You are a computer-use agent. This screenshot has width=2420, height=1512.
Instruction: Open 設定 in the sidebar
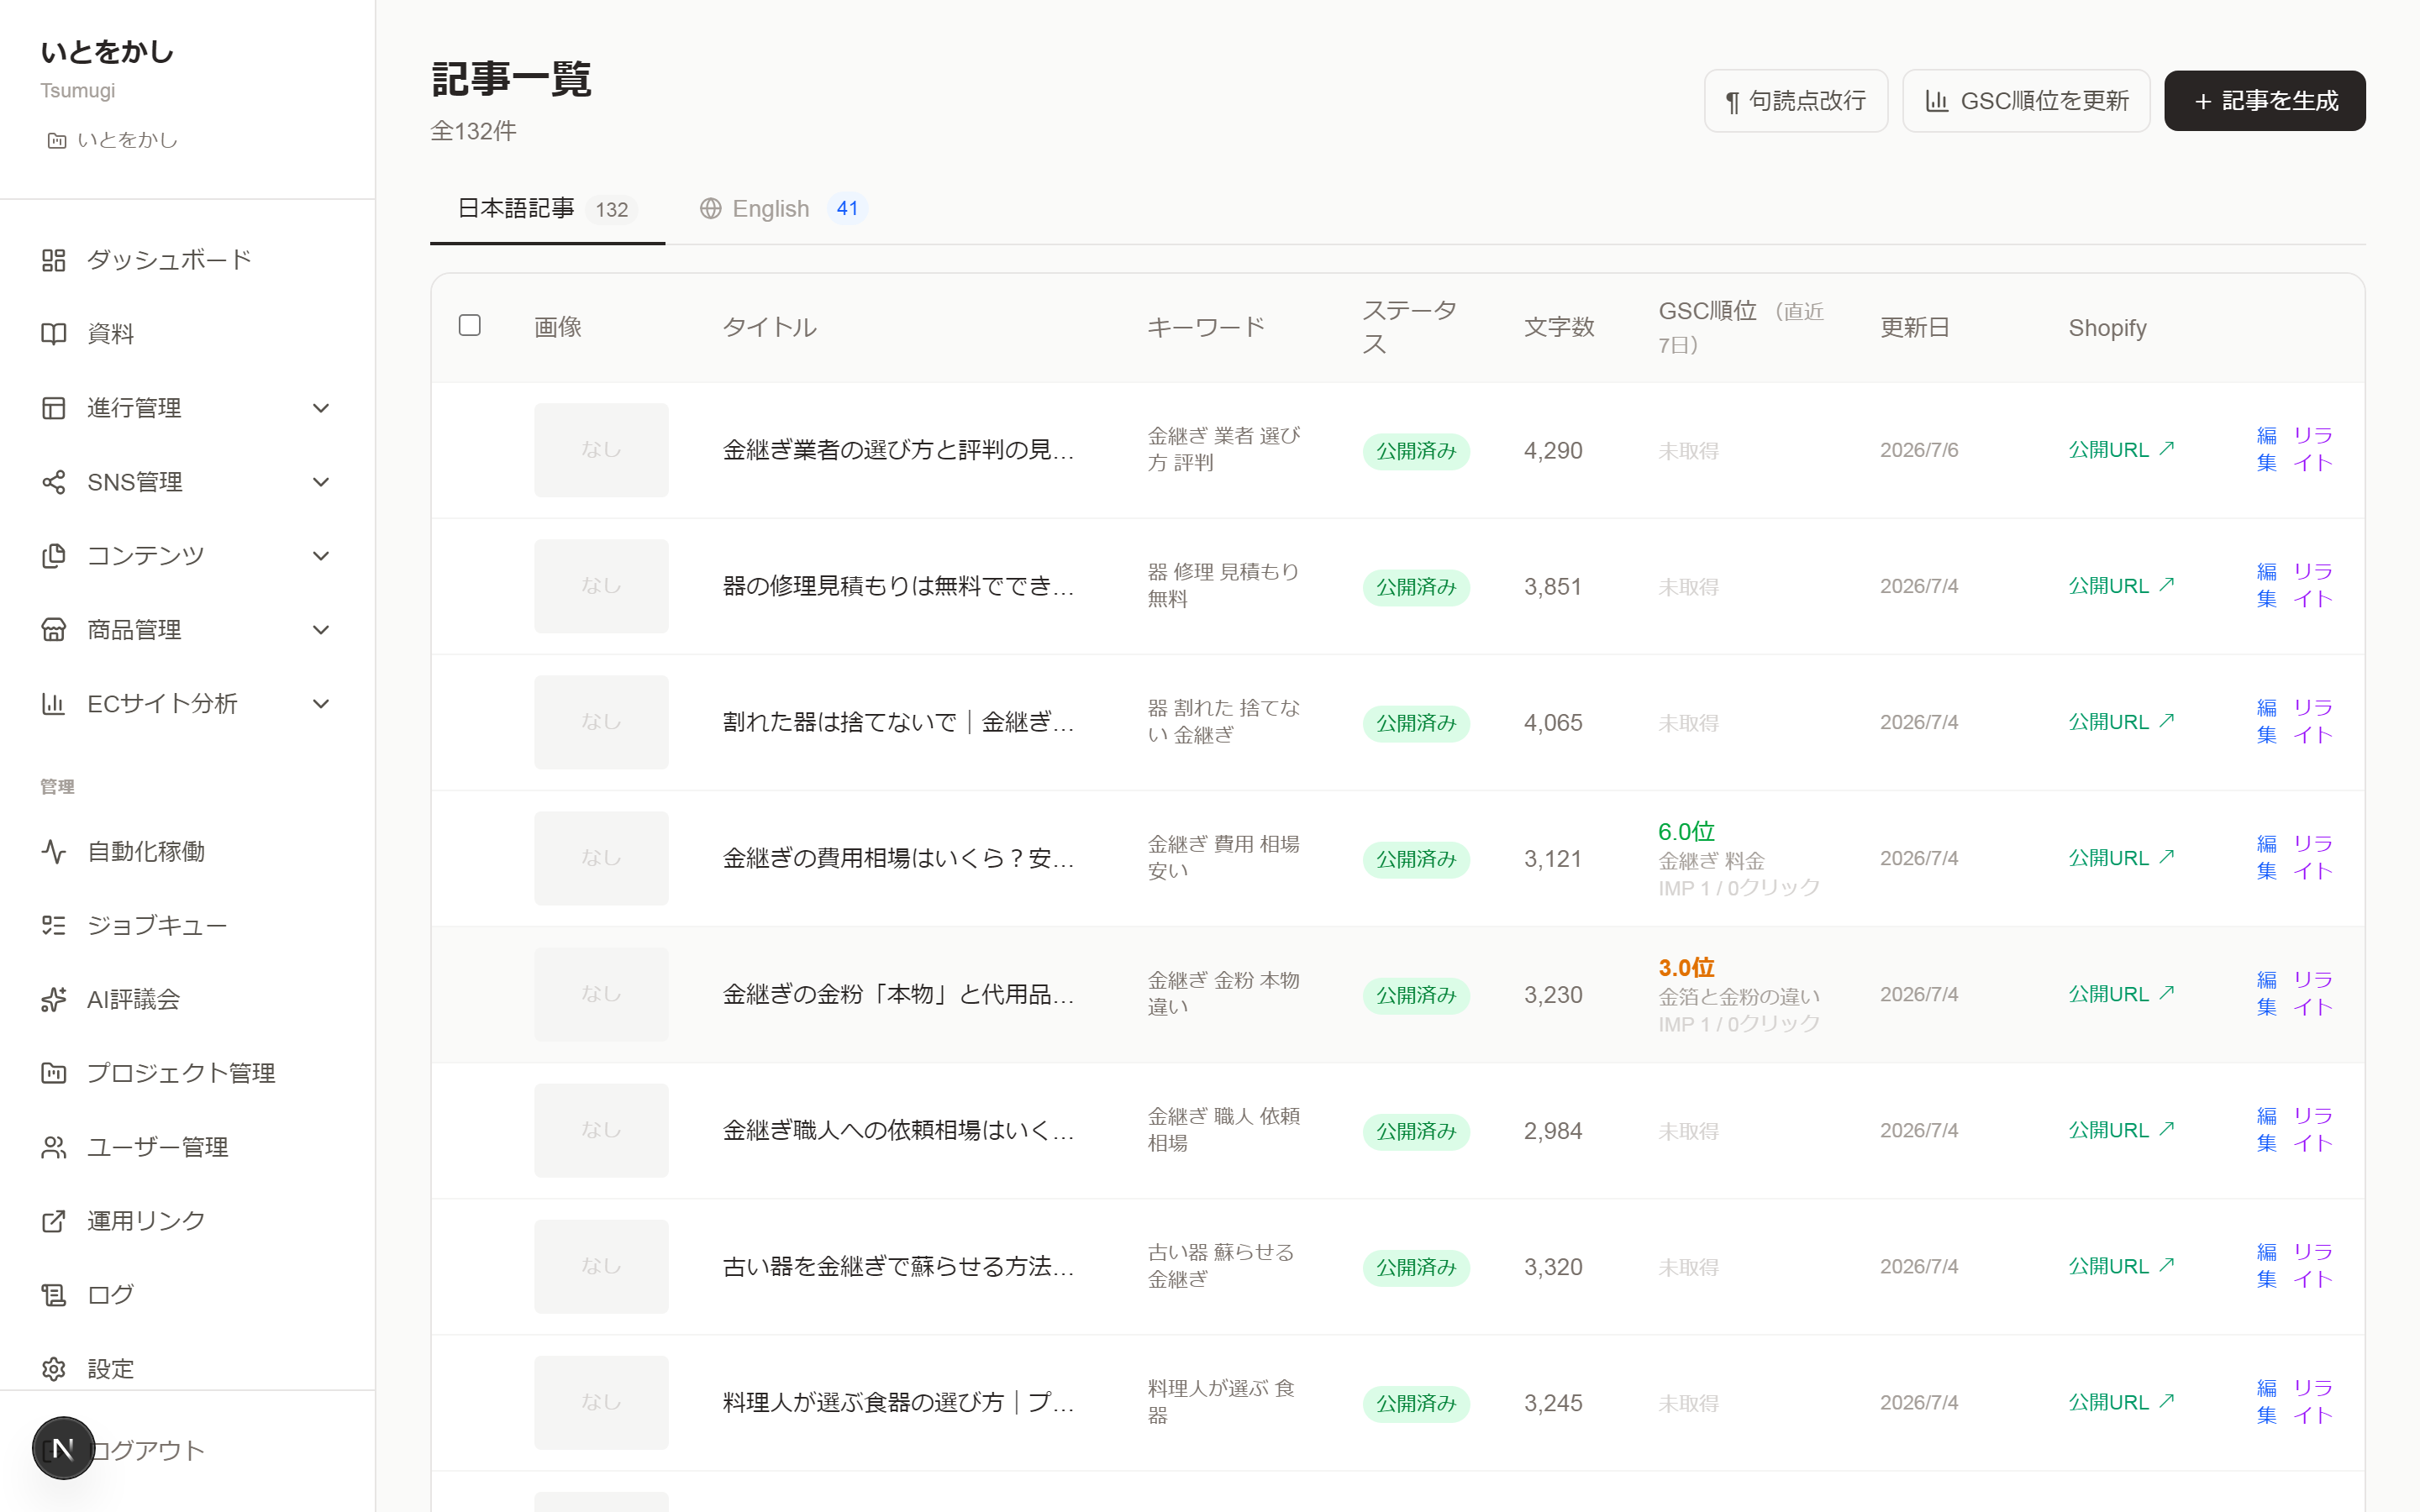(187, 1369)
